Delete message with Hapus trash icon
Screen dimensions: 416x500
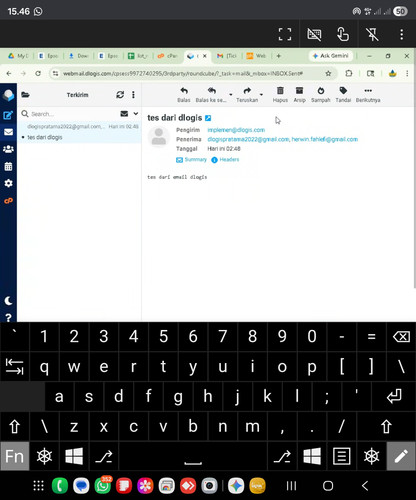[280, 95]
